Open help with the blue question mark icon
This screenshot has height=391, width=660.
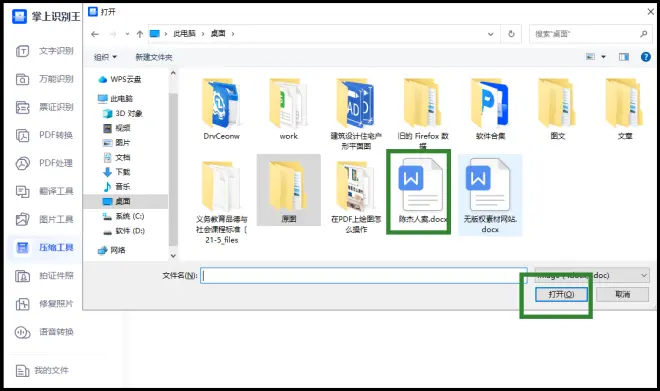[x=645, y=57]
